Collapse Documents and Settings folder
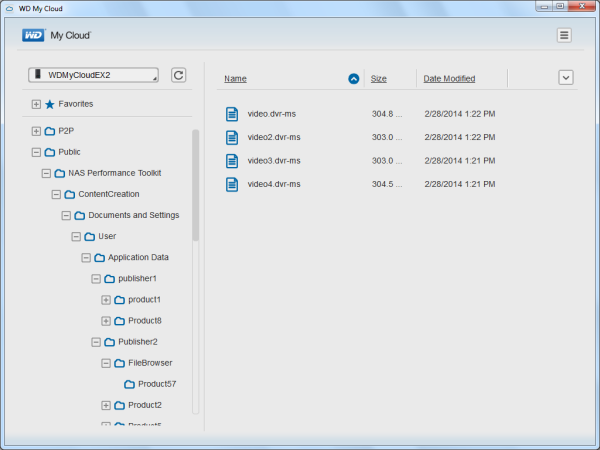600x450 pixels. click(x=66, y=215)
